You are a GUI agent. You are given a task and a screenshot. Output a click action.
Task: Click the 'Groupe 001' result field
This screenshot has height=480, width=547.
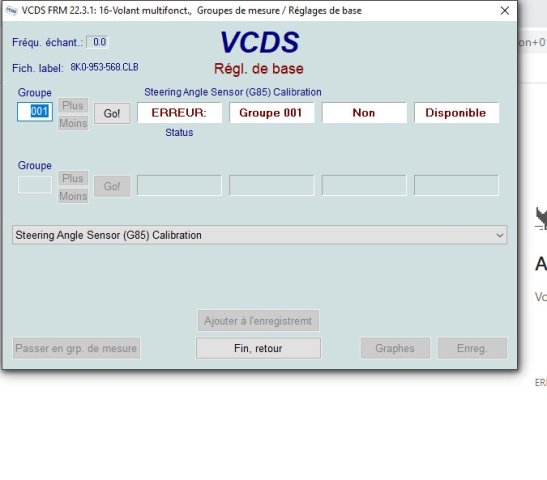point(271,113)
